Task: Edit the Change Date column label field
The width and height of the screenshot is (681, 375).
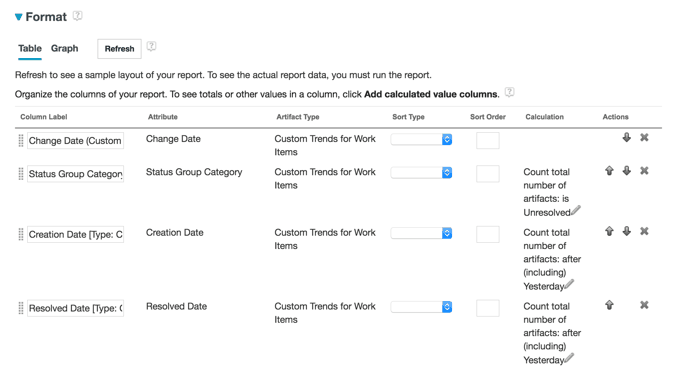Action: [x=76, y=141]
